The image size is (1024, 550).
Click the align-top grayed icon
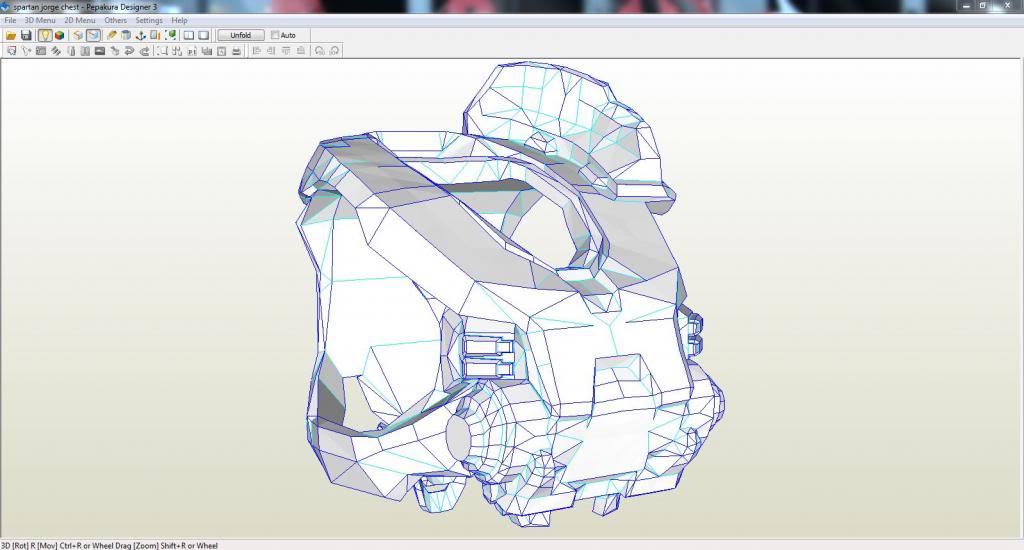click(x=286, y=51)
